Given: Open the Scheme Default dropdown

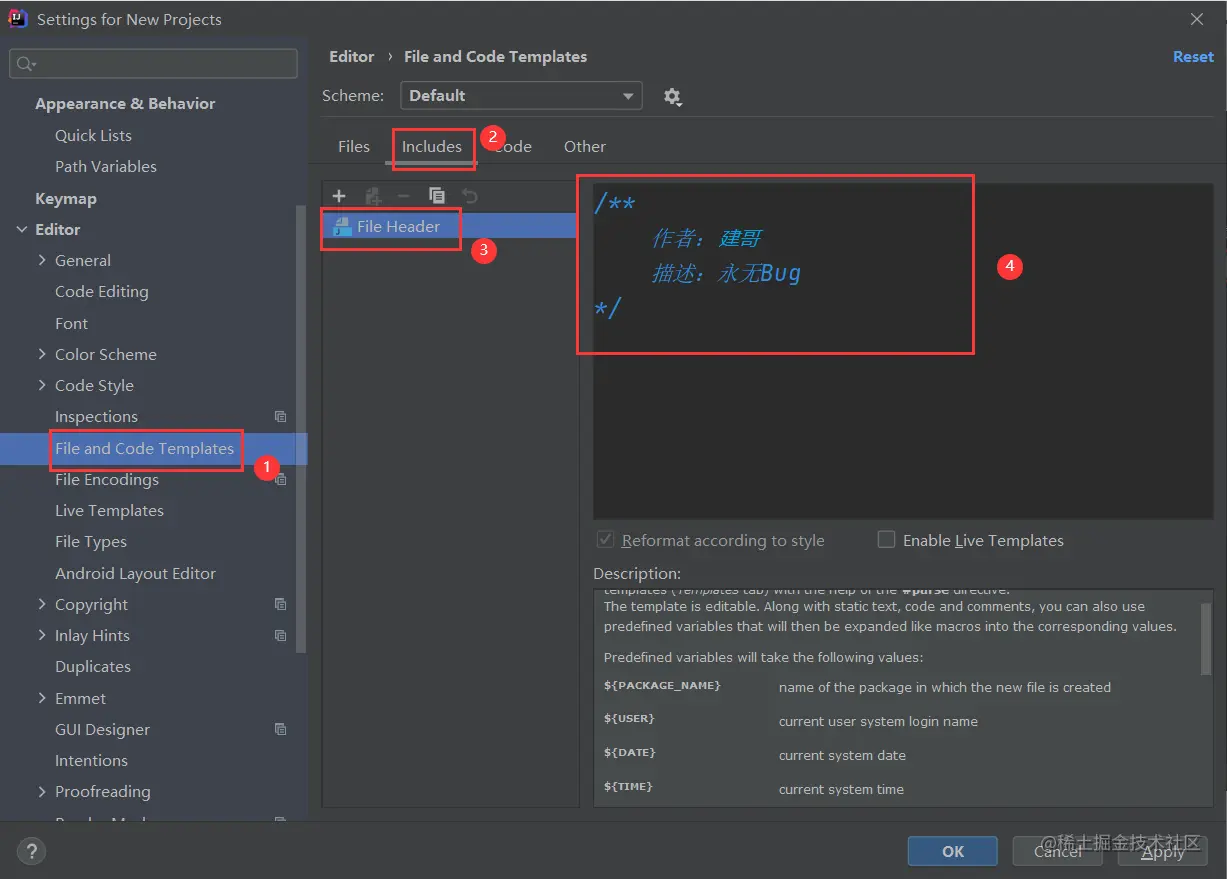Looking at the screenshot, I should (521, 96).
